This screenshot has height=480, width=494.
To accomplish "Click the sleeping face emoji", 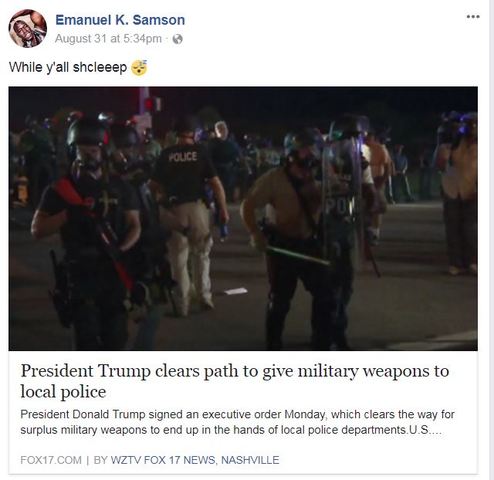I will click(x=139, y=68).
